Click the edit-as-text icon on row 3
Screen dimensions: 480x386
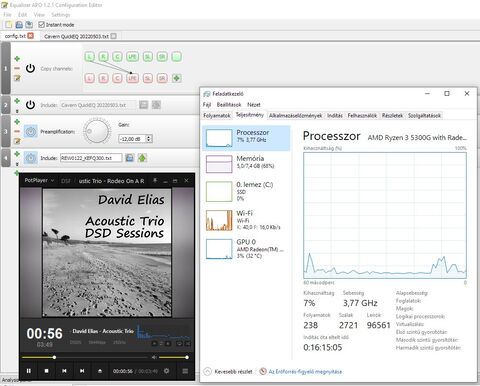(x=17, y=141)
